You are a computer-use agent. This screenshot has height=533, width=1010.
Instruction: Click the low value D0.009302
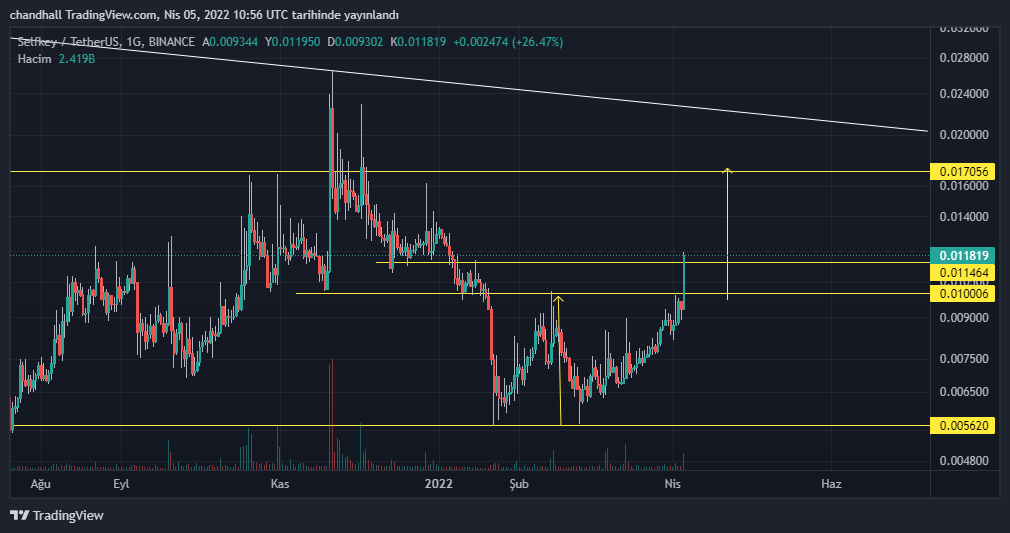point(355,42)
